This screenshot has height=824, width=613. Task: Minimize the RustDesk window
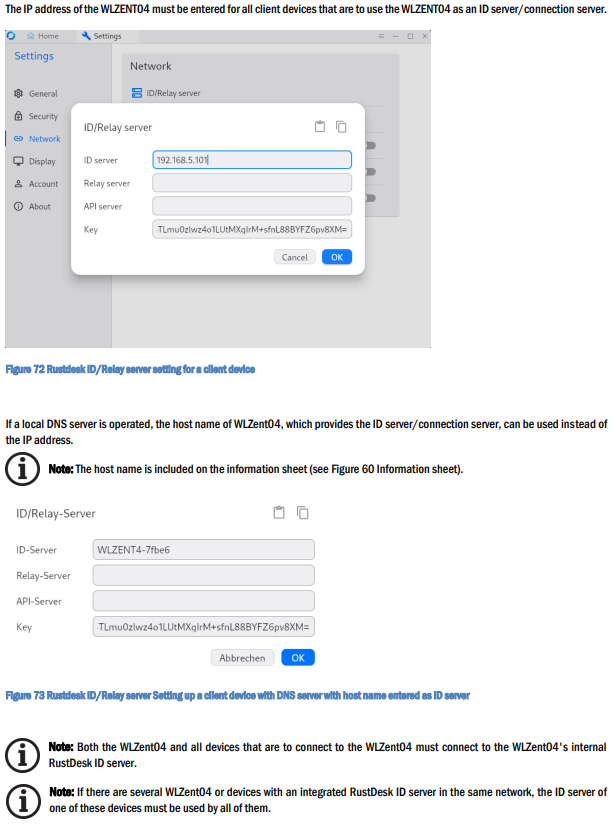coord(396,36)
